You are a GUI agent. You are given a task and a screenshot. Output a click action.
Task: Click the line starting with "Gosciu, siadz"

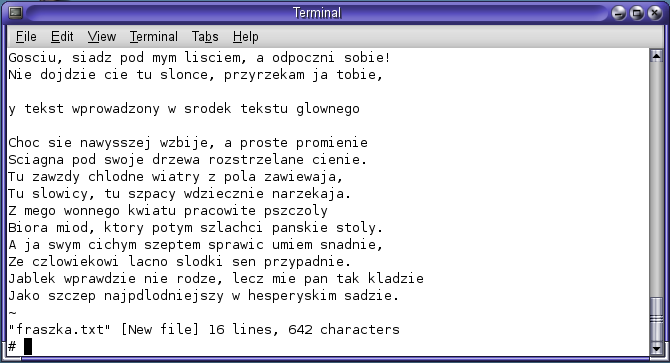[199, 58]
